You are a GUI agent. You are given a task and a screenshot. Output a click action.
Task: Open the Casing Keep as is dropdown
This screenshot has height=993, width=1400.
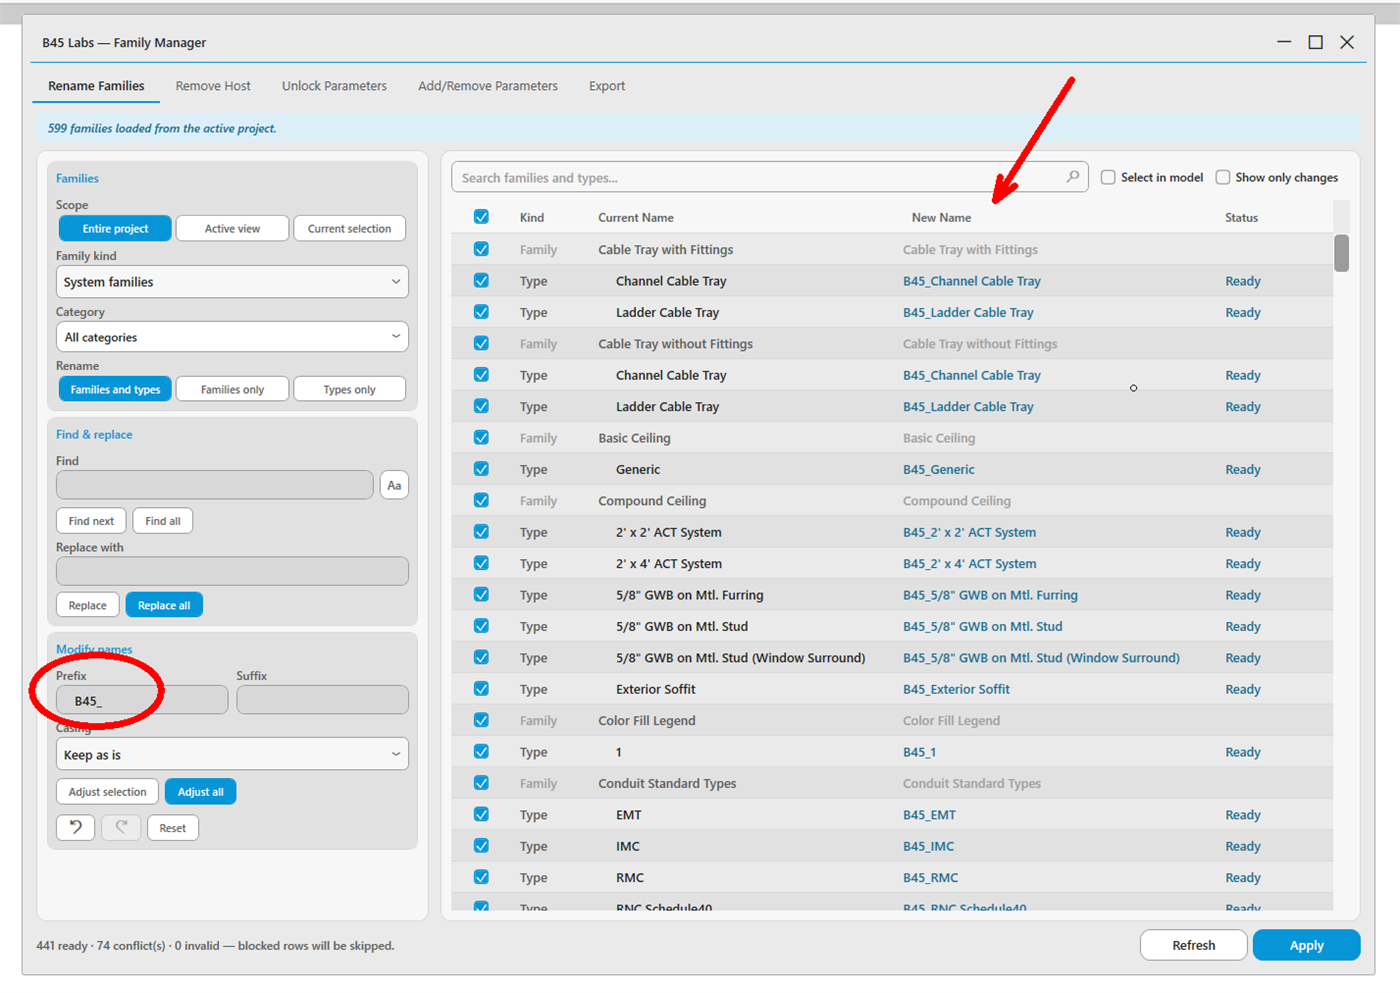pyautogui.click(x=232, y=755)
